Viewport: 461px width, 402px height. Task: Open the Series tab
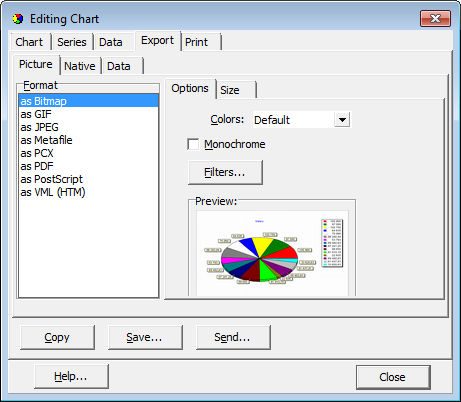click(72, 42)
